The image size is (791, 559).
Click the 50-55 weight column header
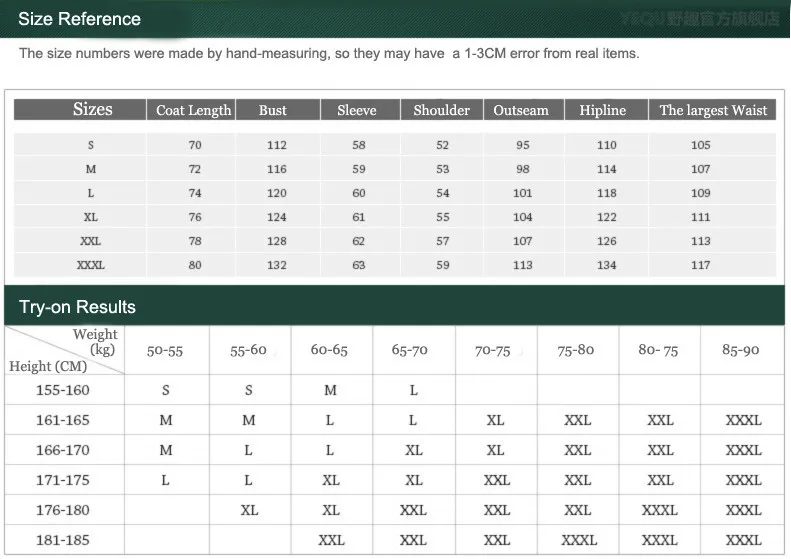165,351
